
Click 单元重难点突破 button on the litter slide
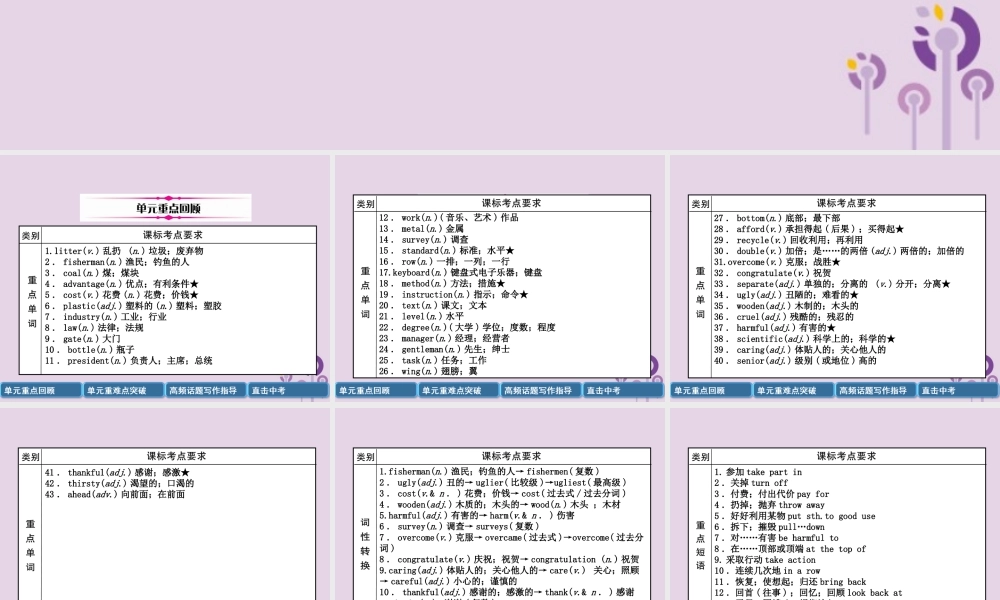(x=124, y=390)
